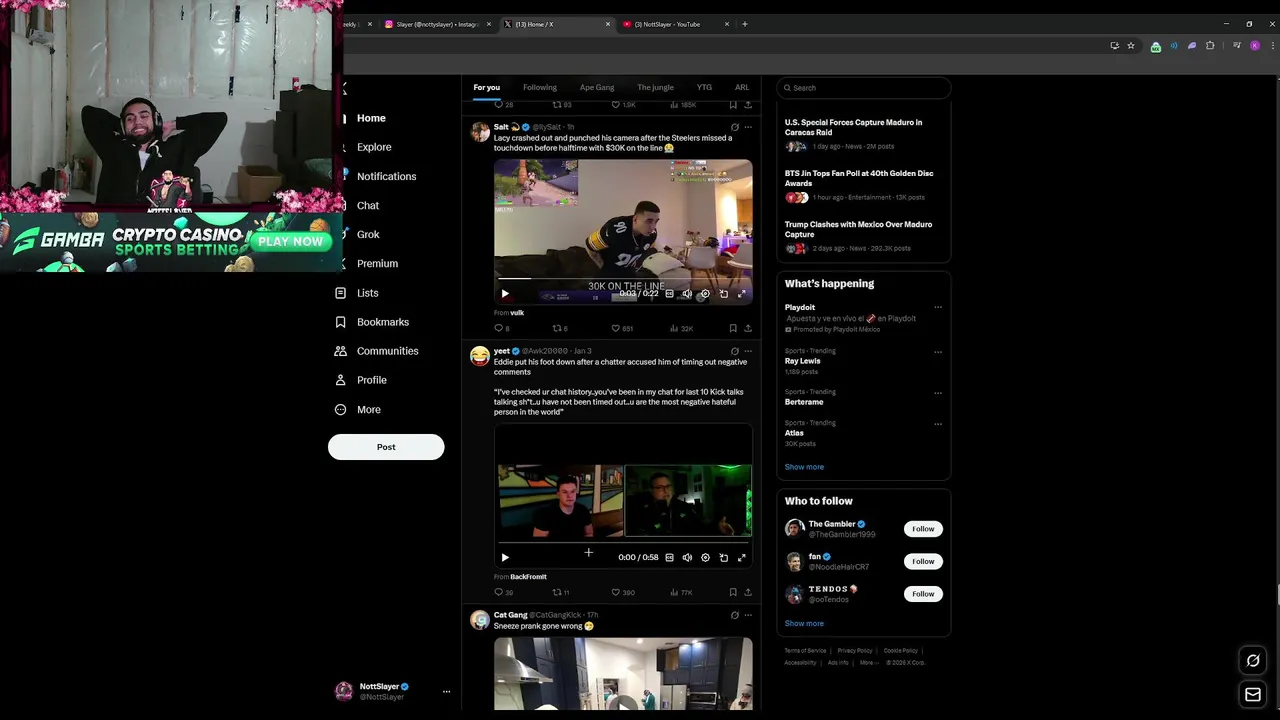Screen dimensions: 1280x720
Task: Click Grok explain icon on yeet post
Action: tap(735, 351)
